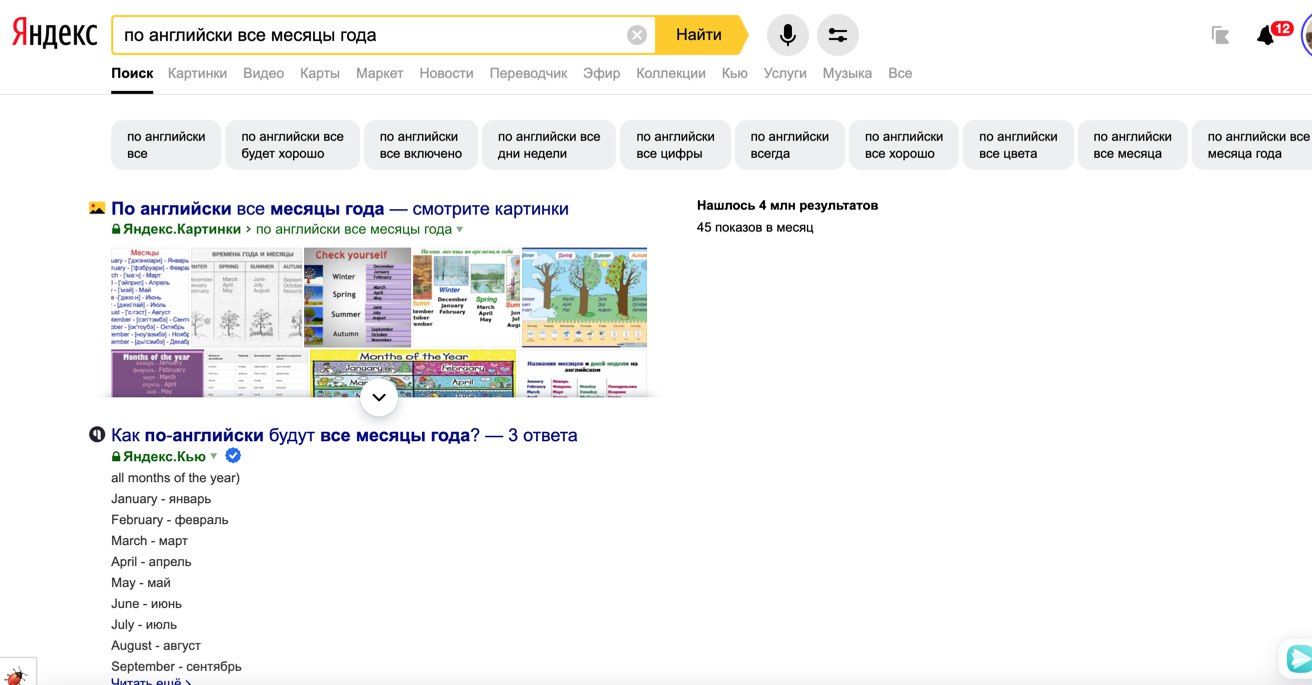Viewport: 1312px width, 685px height.
Task: Open the Новости tab
Action: tap(446, 73)
